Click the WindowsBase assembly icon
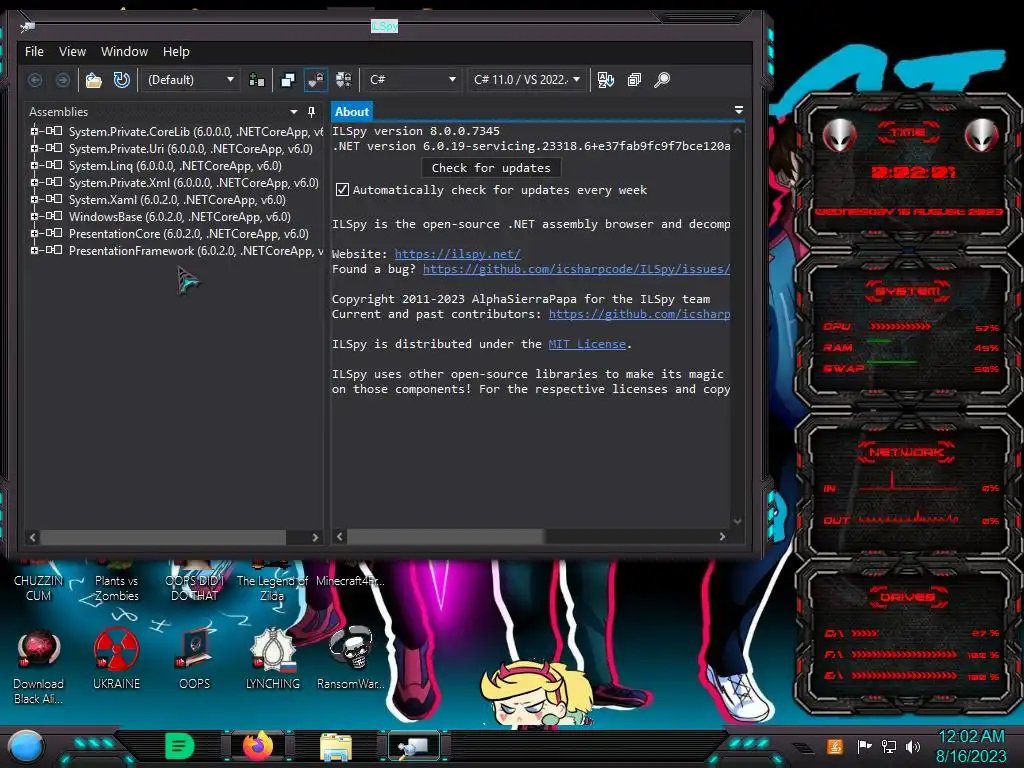 click(x=54, y=216)
